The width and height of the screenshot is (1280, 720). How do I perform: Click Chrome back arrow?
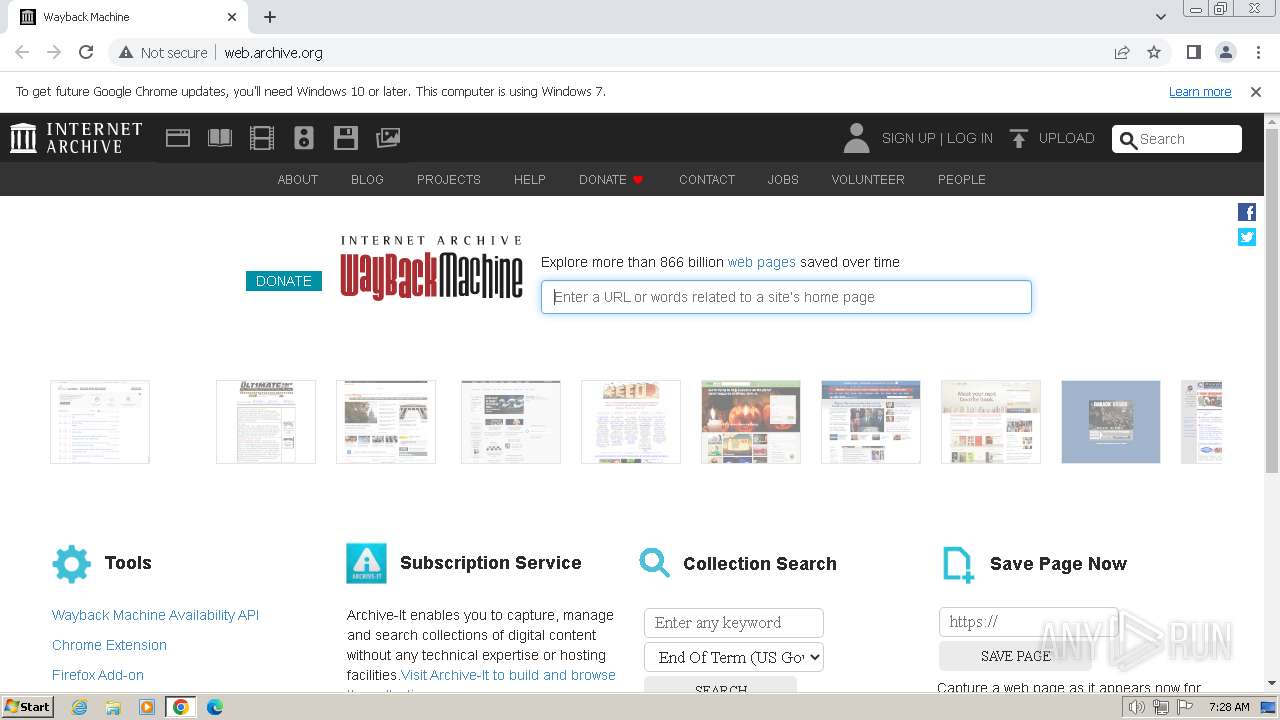22,52
